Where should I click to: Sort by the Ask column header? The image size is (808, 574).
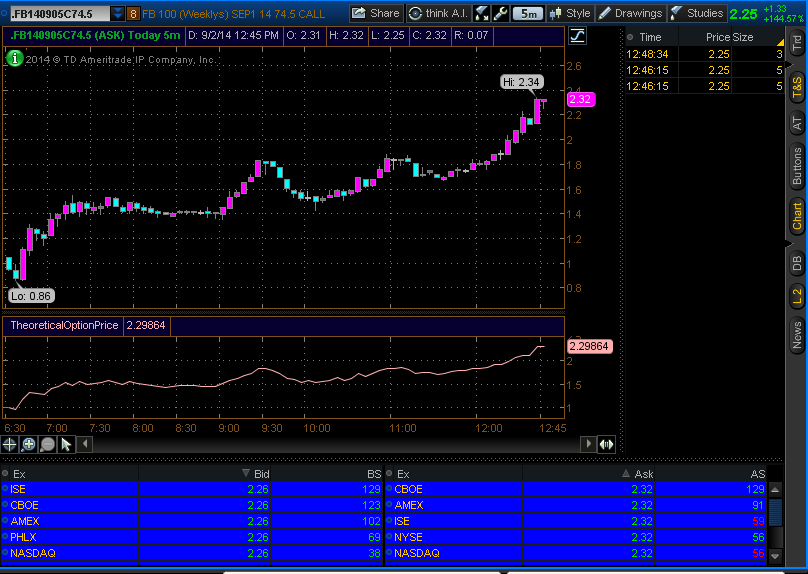(644, 474)
